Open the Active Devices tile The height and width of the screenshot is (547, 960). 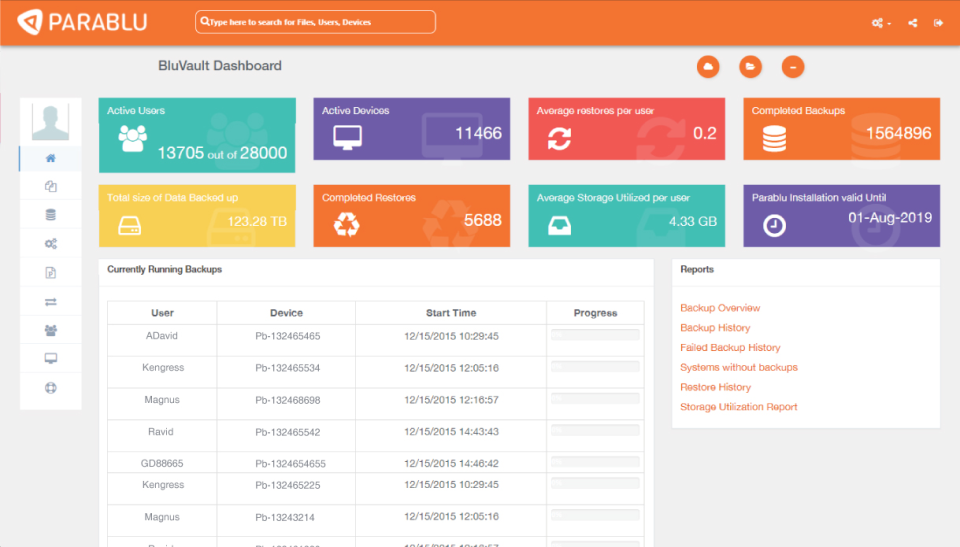click(x=411, y=129)
